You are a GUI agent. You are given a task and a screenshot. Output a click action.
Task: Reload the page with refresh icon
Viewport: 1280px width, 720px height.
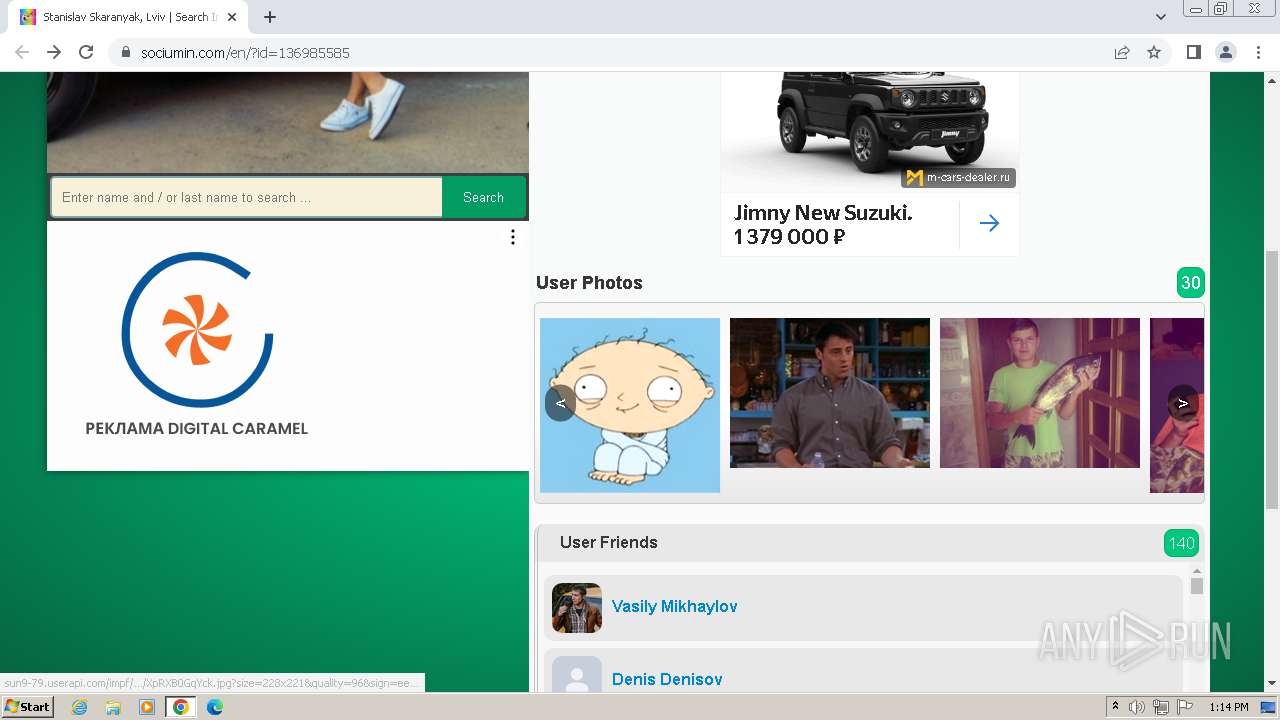pos(86,52)
